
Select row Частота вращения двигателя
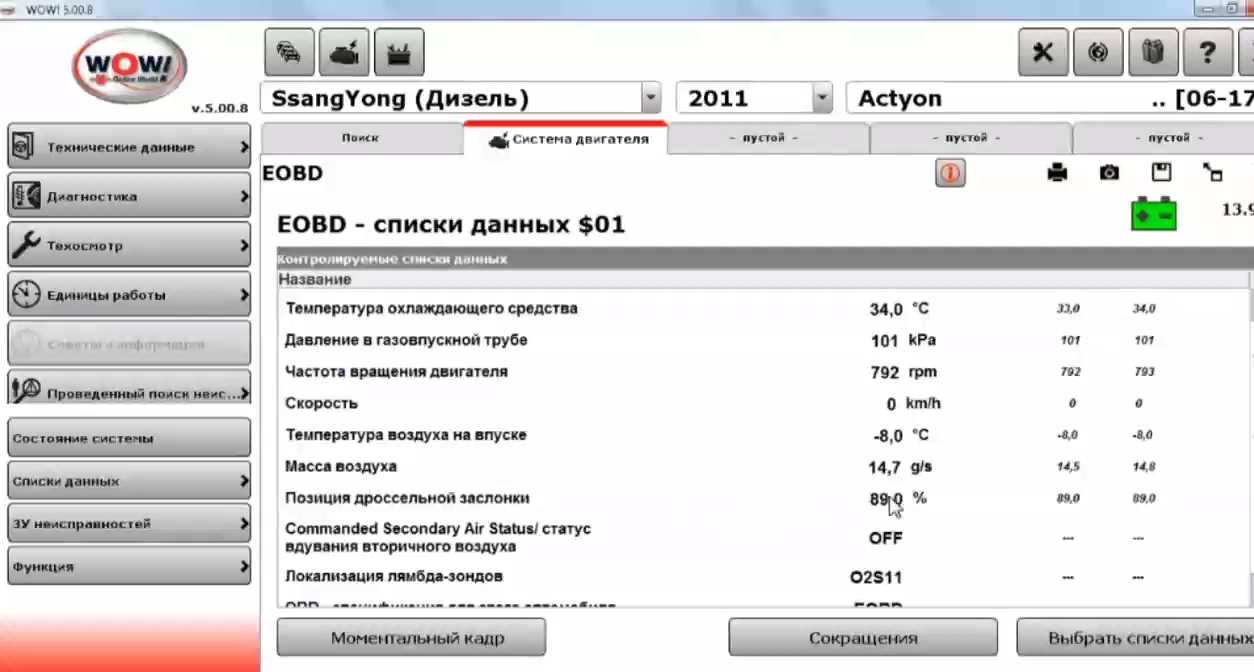pyautogui.click(x=764, y=371)
